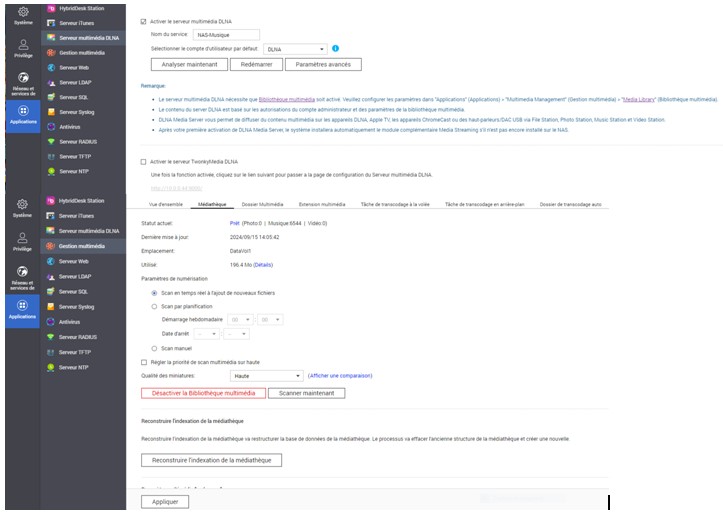Screen dimensions: 723x513
Task: Uncheck Activer le serveur multimédia DLNA
Action: (143, 20)
